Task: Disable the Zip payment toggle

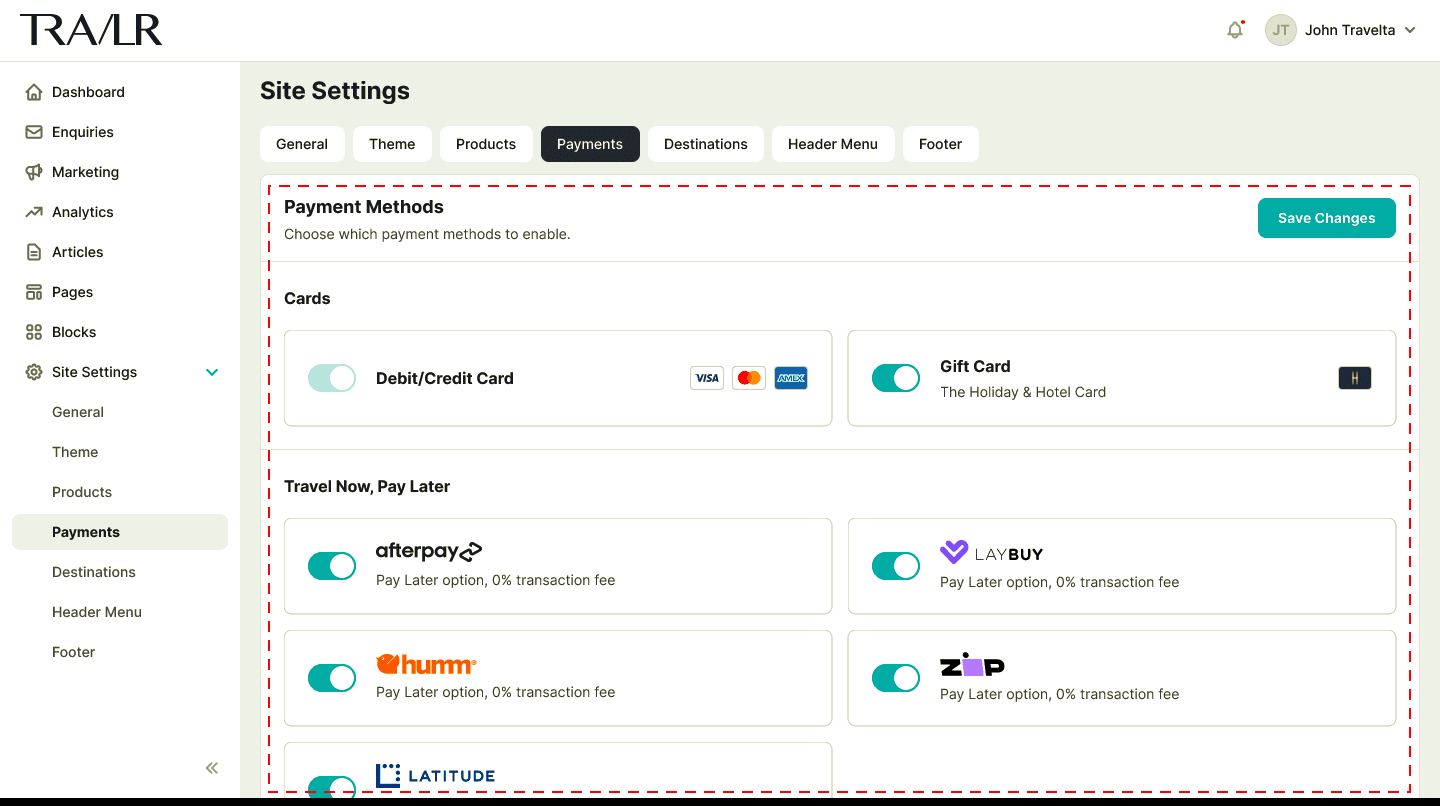Action: click(x=896, y=678)
